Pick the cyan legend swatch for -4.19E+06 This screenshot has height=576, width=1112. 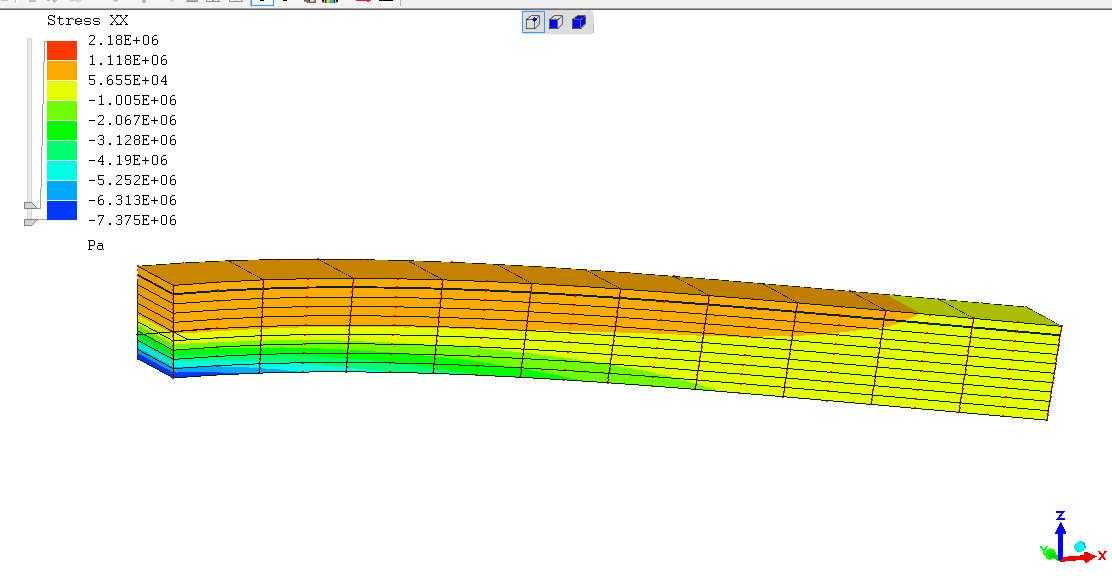(62, 170)
